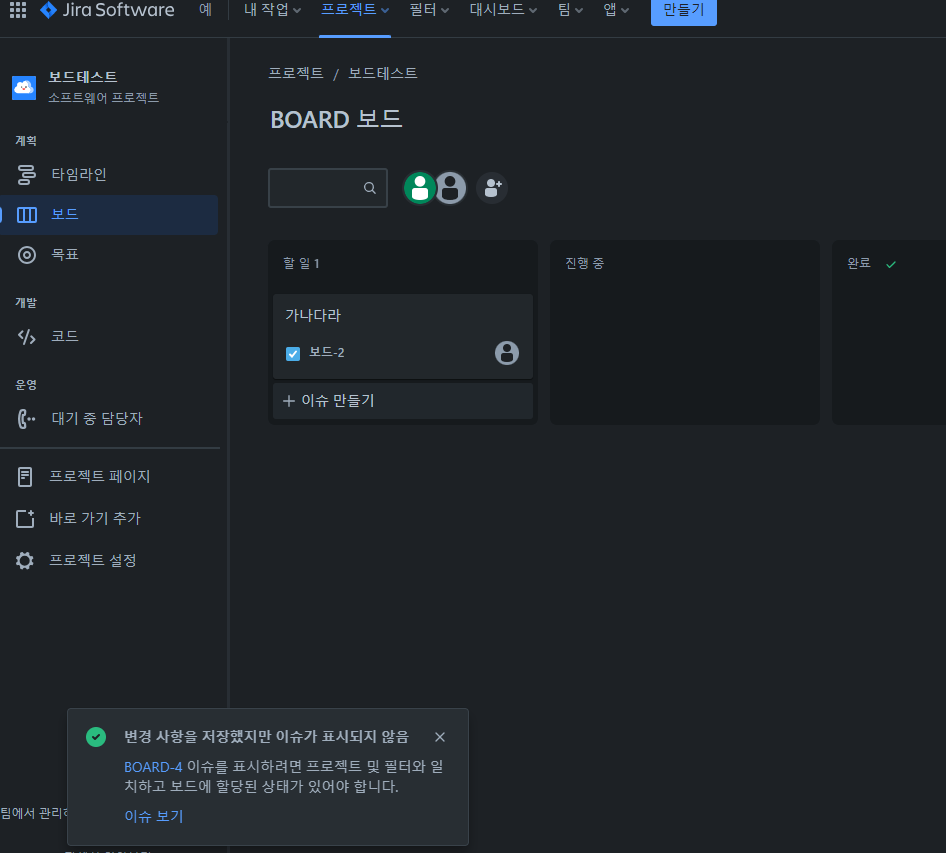Expand the 앱 dropdown menu
Image resolution: width=946 pixels, height=853 pixels.
[616, 10]
